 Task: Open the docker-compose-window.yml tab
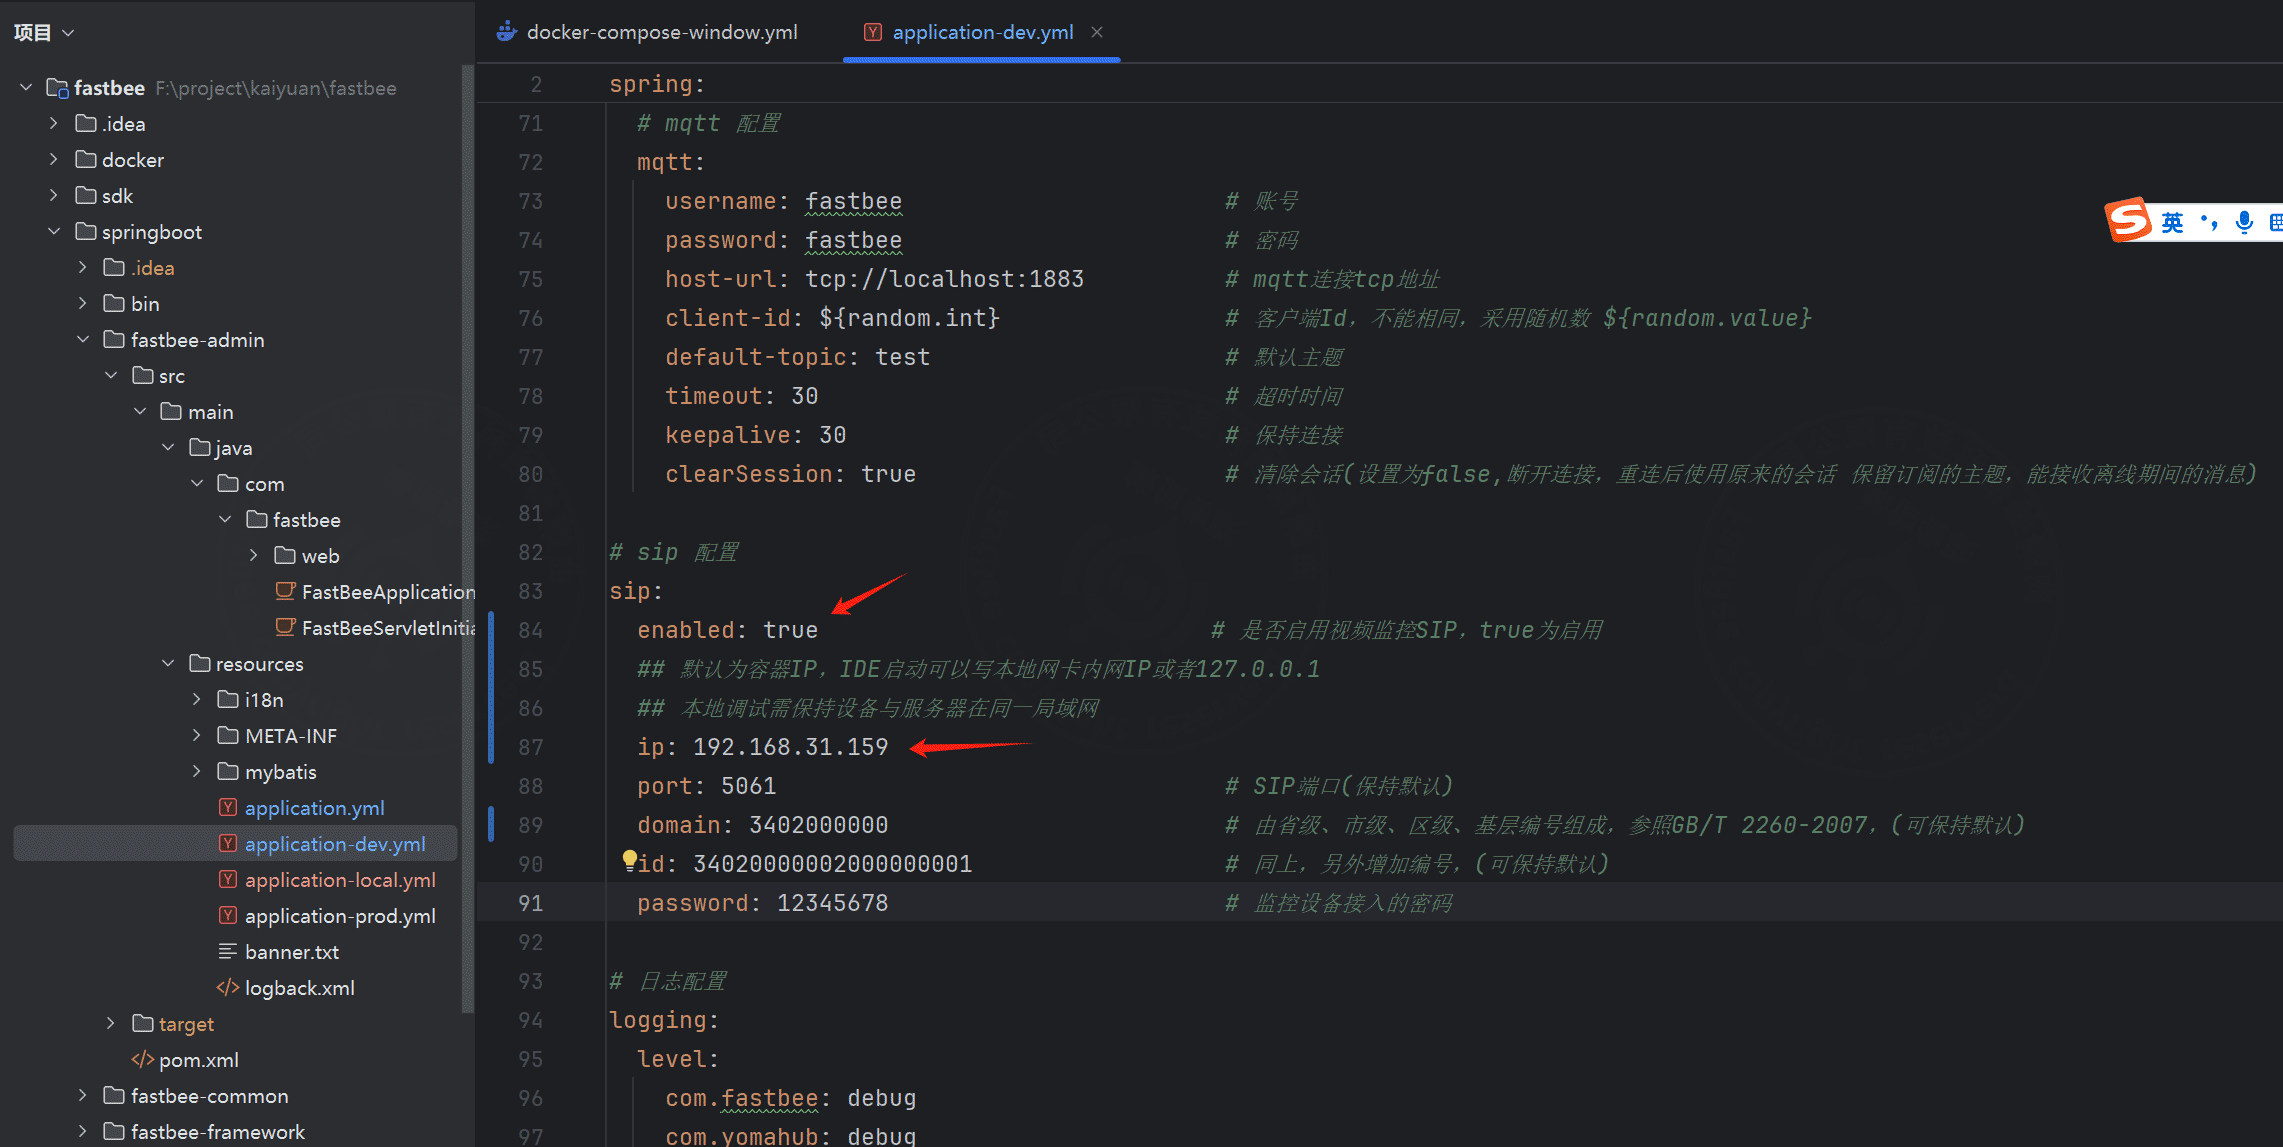click(647, 32)
